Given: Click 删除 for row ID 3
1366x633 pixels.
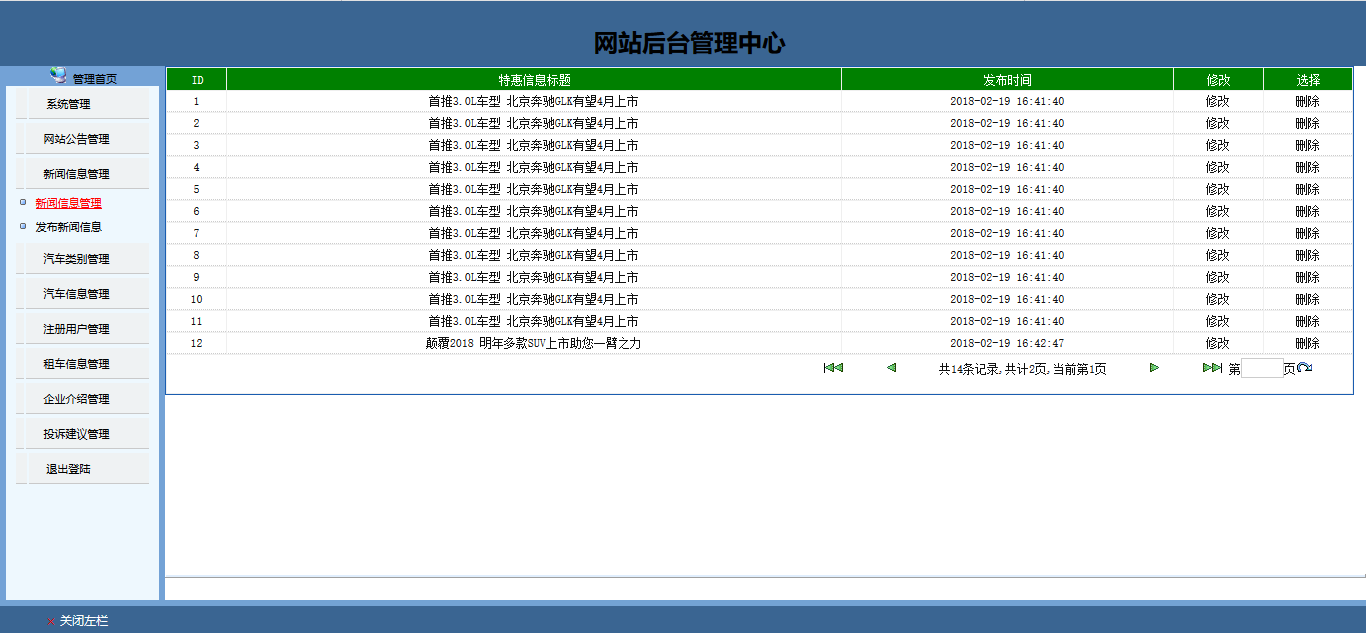Looking at the screenshot, I should 1307,145.
